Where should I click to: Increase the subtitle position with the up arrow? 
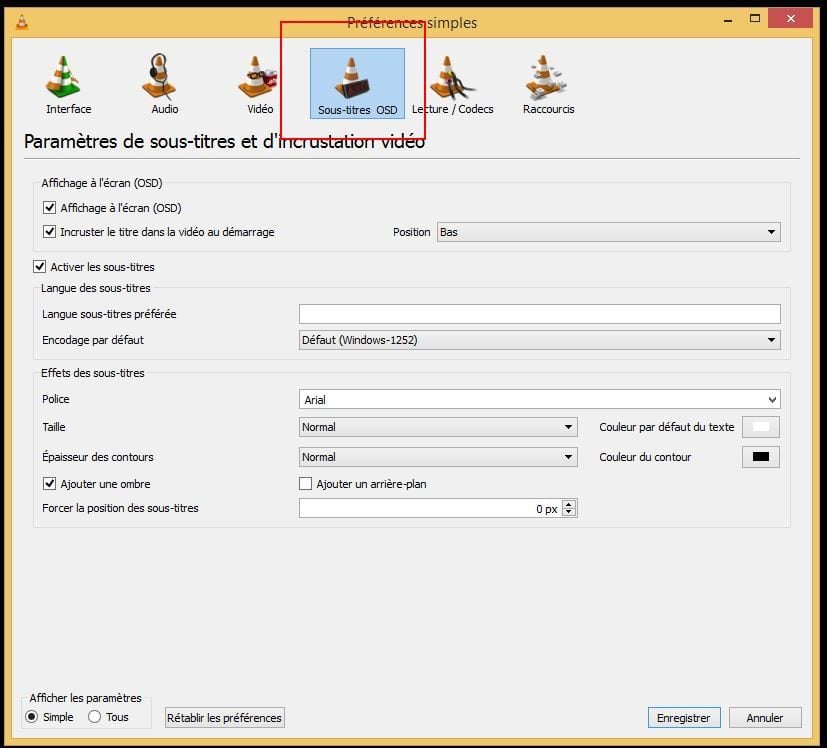(569, 504)
